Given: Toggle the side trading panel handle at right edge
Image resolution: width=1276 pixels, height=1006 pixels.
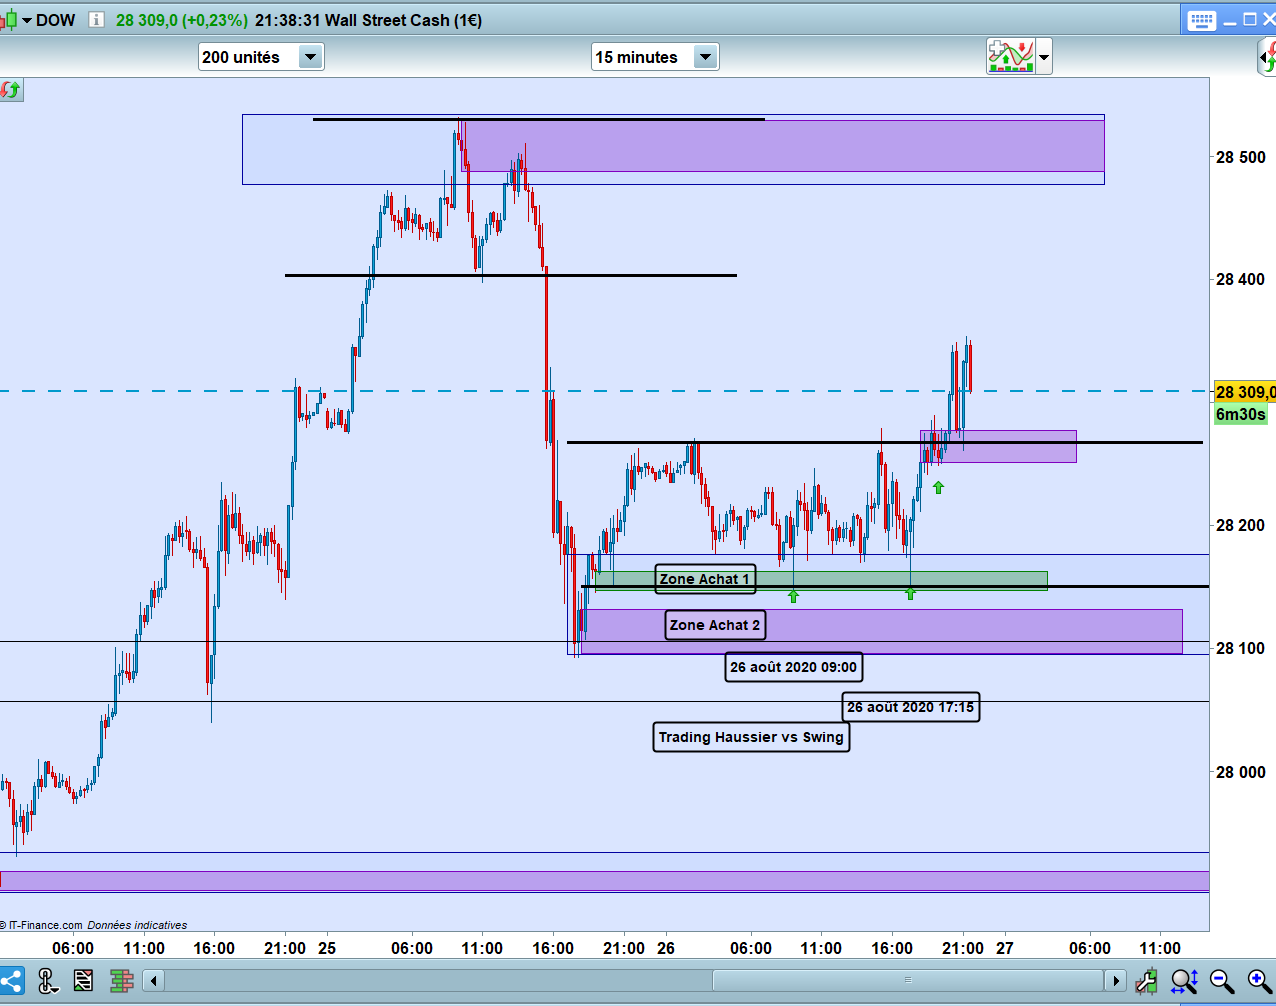Looking at the screenshot, I should [x=1267, y=57].
